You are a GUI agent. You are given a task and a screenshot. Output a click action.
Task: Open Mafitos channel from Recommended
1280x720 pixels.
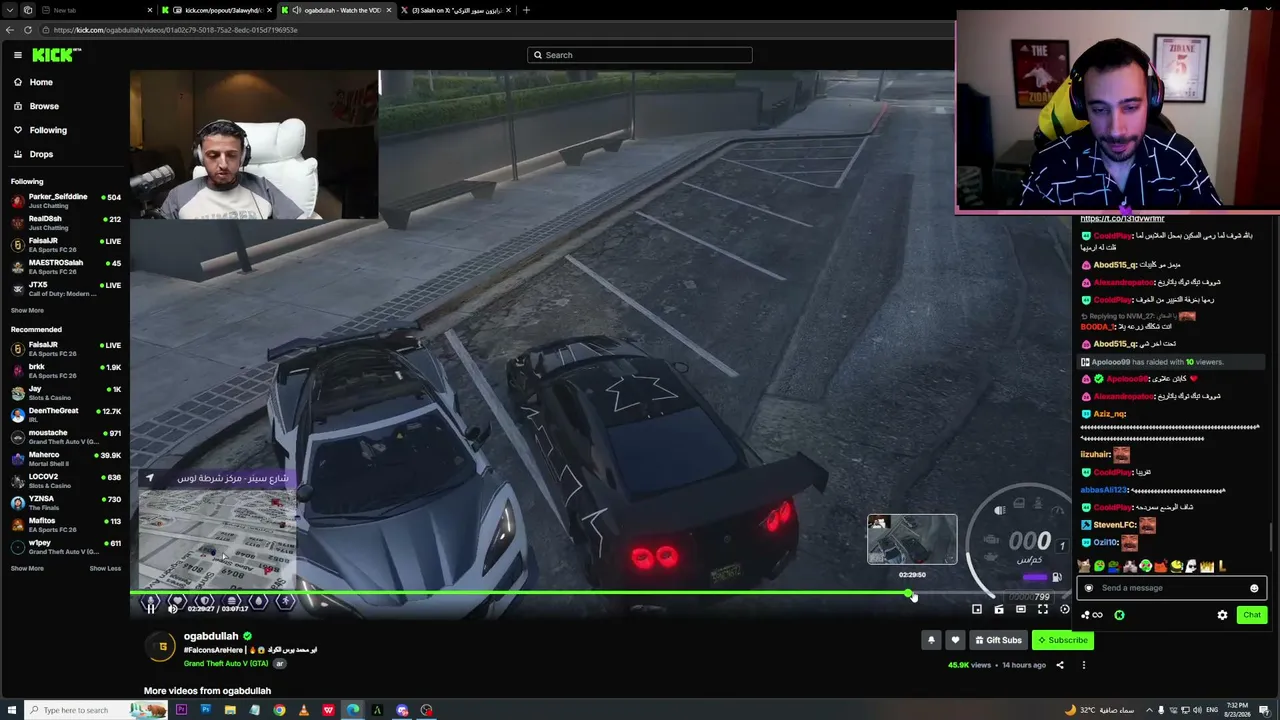(65, 525)
